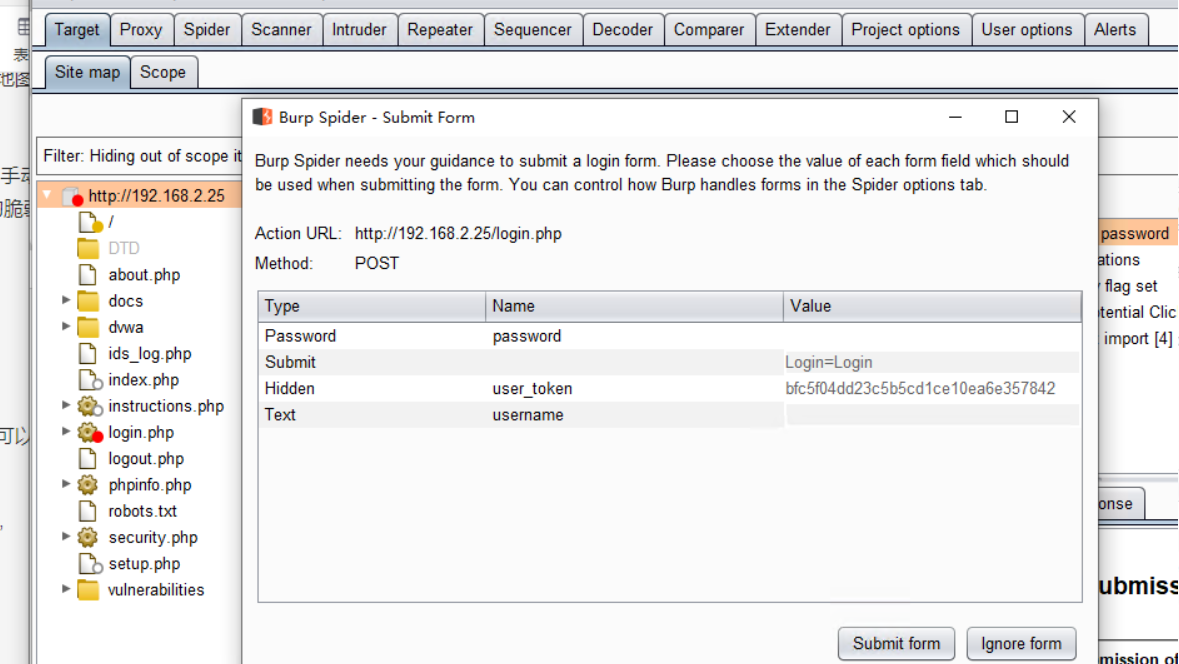
Task: Click the security.php gear icon
Action: click(x=88, y=537)
